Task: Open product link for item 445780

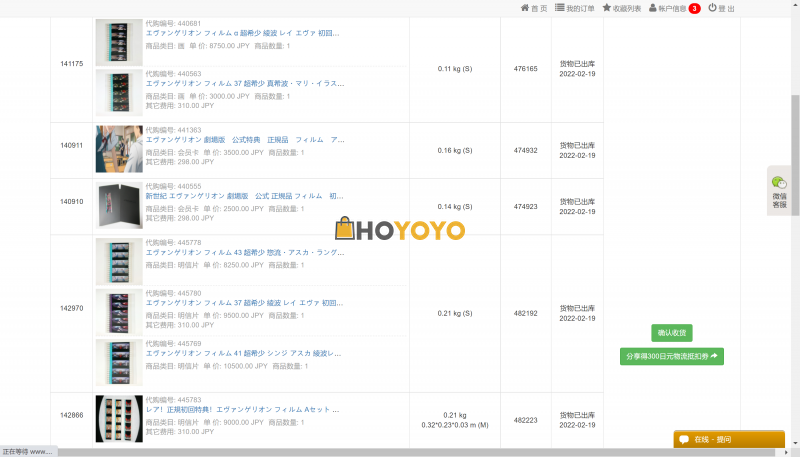Action: [x=244, y=303]
